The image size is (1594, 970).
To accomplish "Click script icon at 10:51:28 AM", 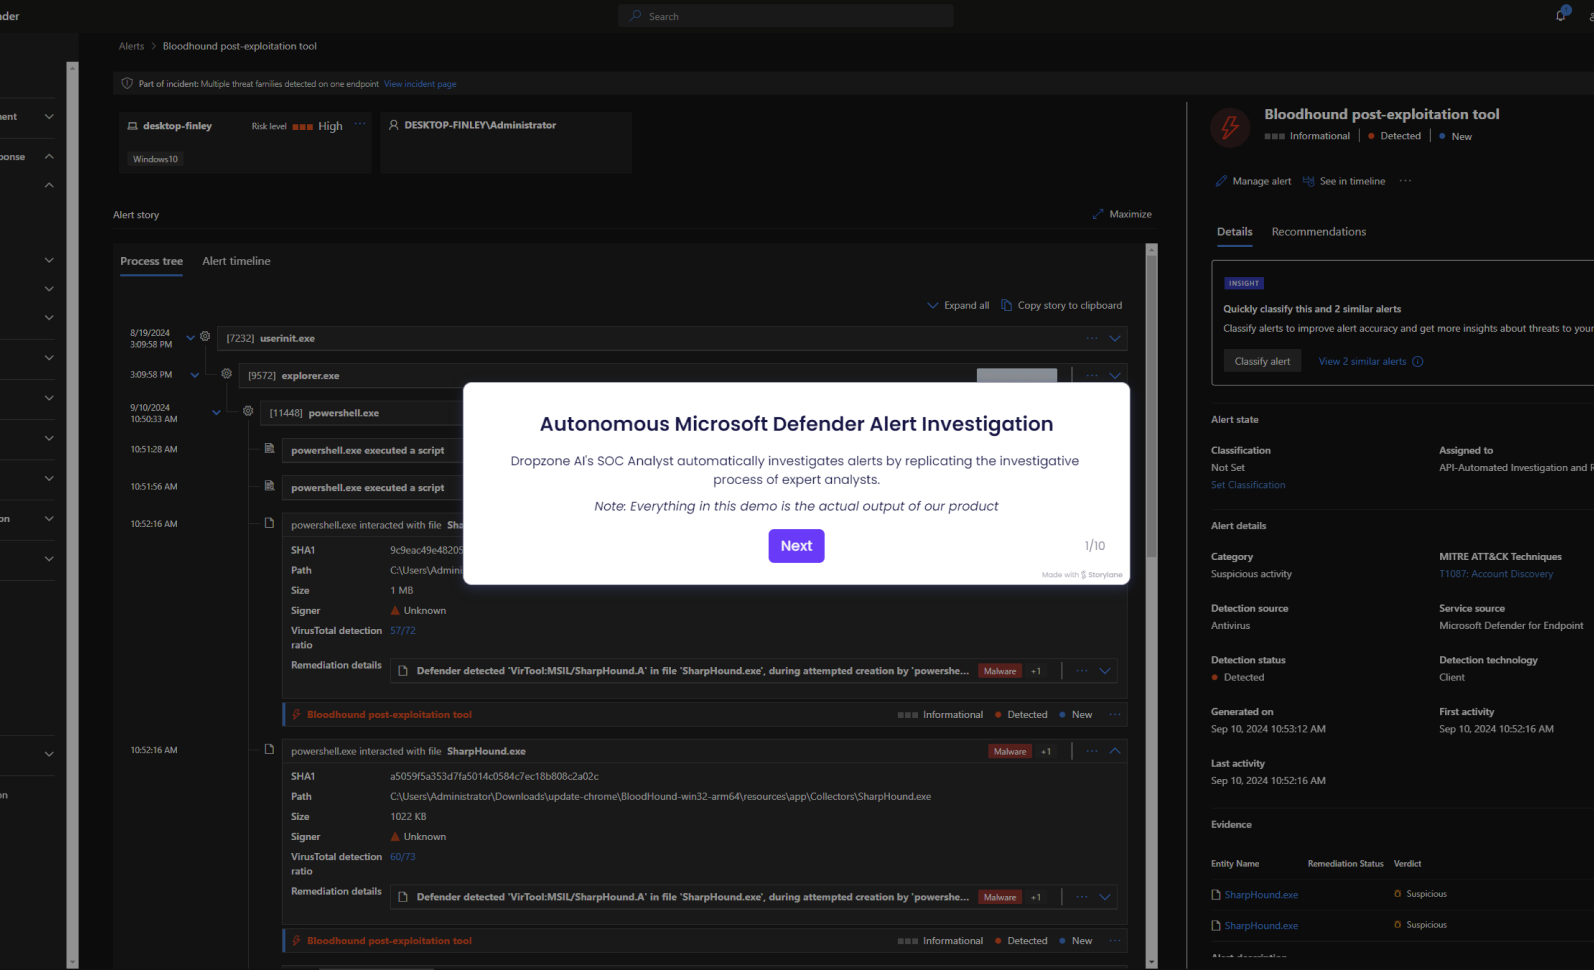I will point(269,448).
